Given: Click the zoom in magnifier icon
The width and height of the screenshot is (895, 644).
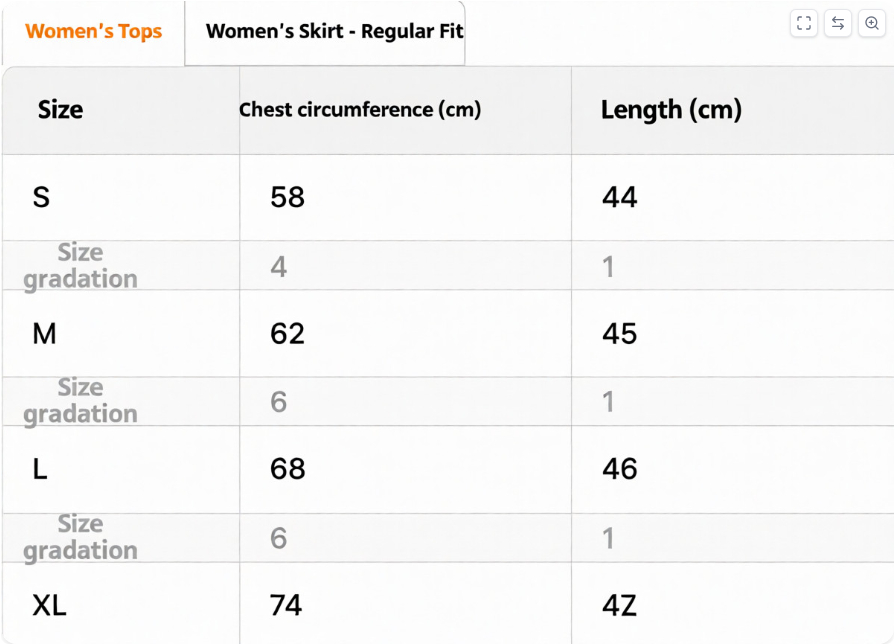Looking at the screenshot, I should click(x=872, y=24).
